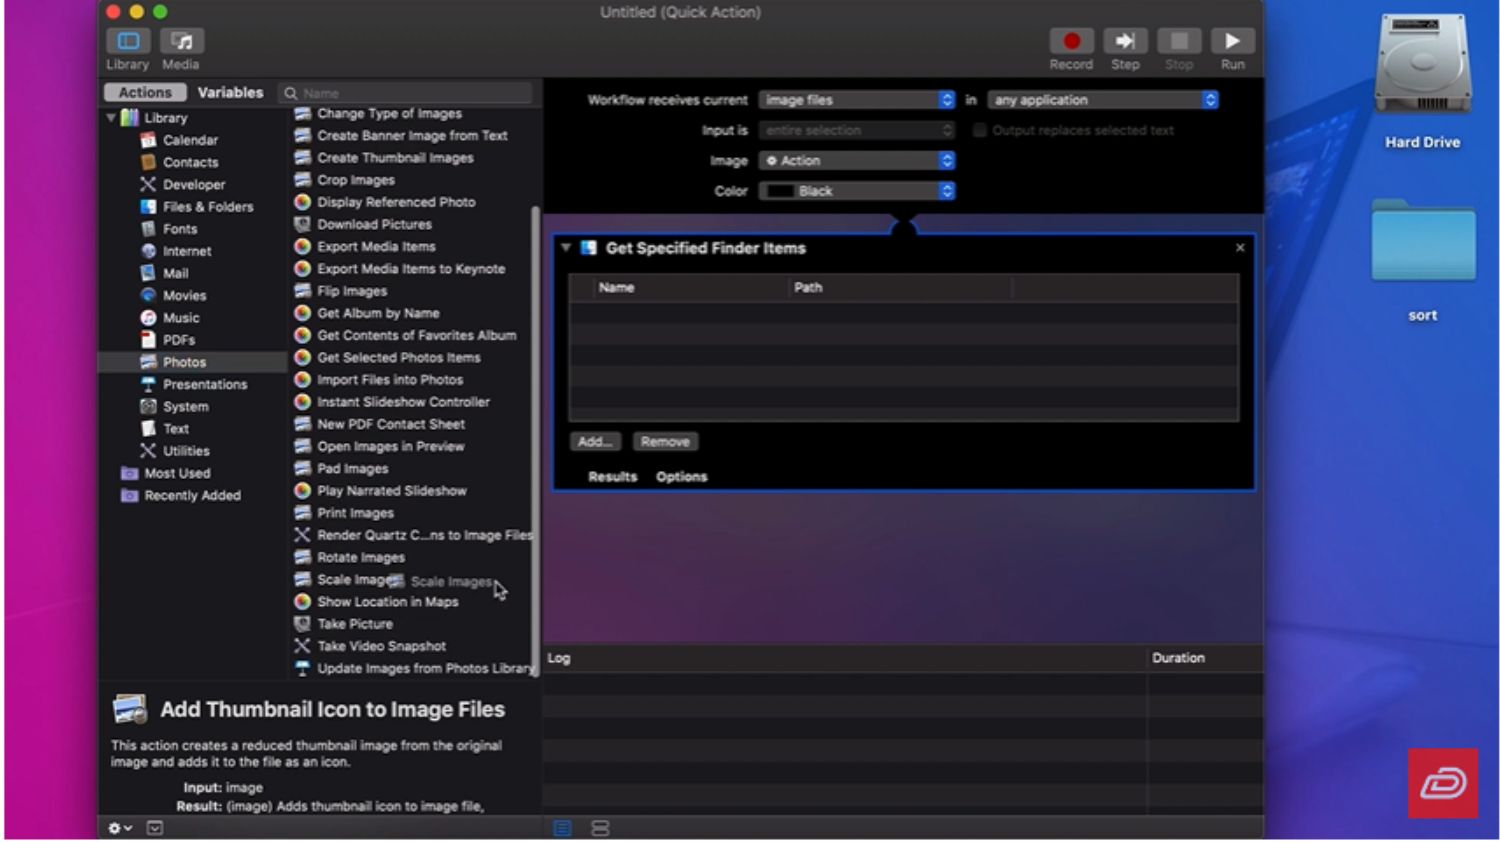
Task: Show the variables view icon at bottom
Action: click(600, 828)
